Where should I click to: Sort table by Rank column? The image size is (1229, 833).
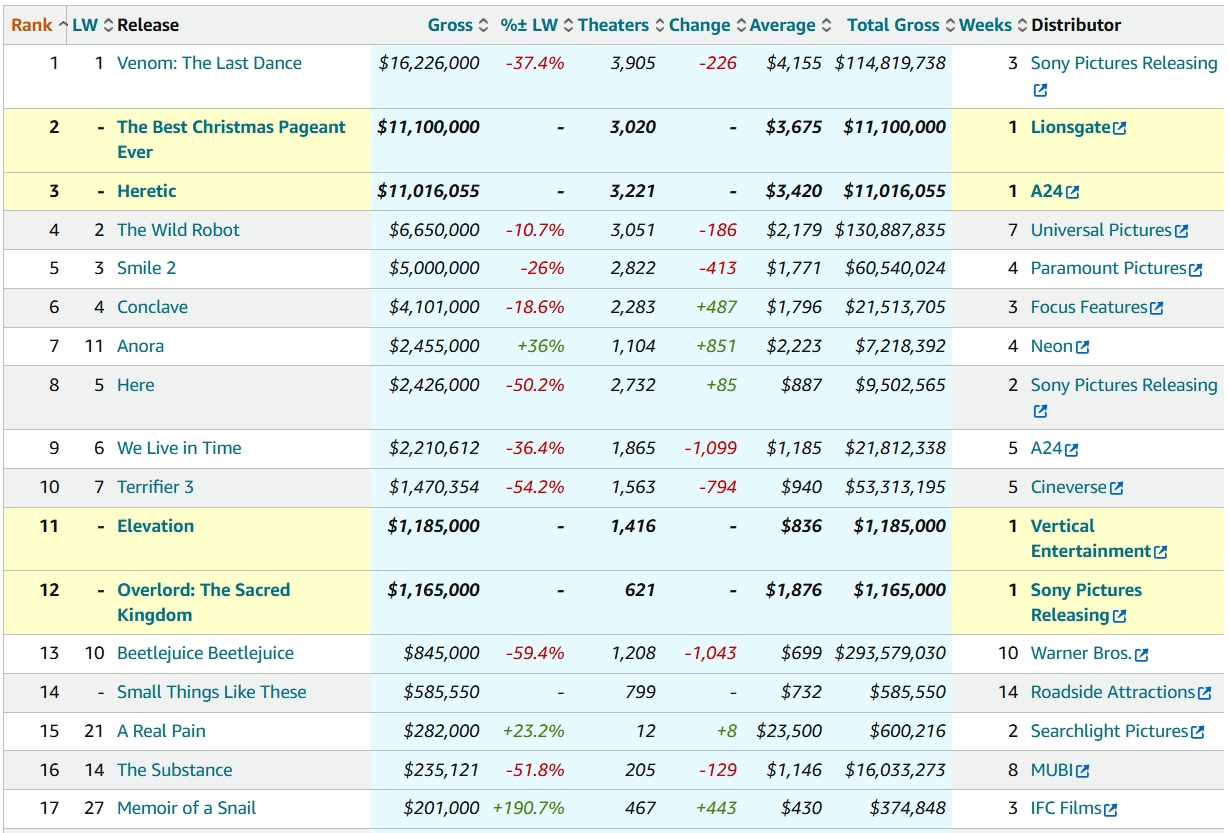pyautogui.click(x=39, y=25)
